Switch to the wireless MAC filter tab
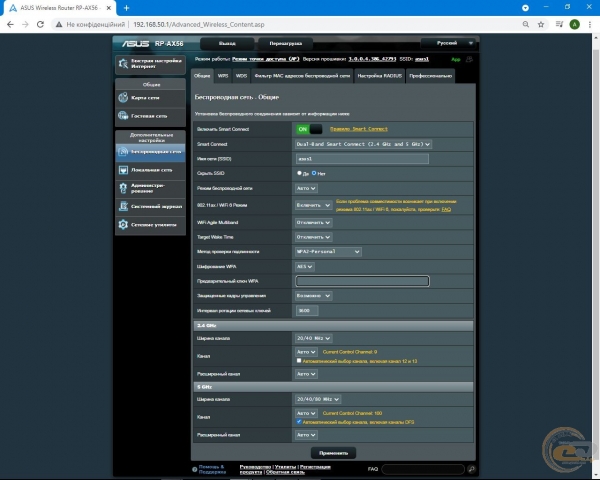 click(x=302, y=76)
